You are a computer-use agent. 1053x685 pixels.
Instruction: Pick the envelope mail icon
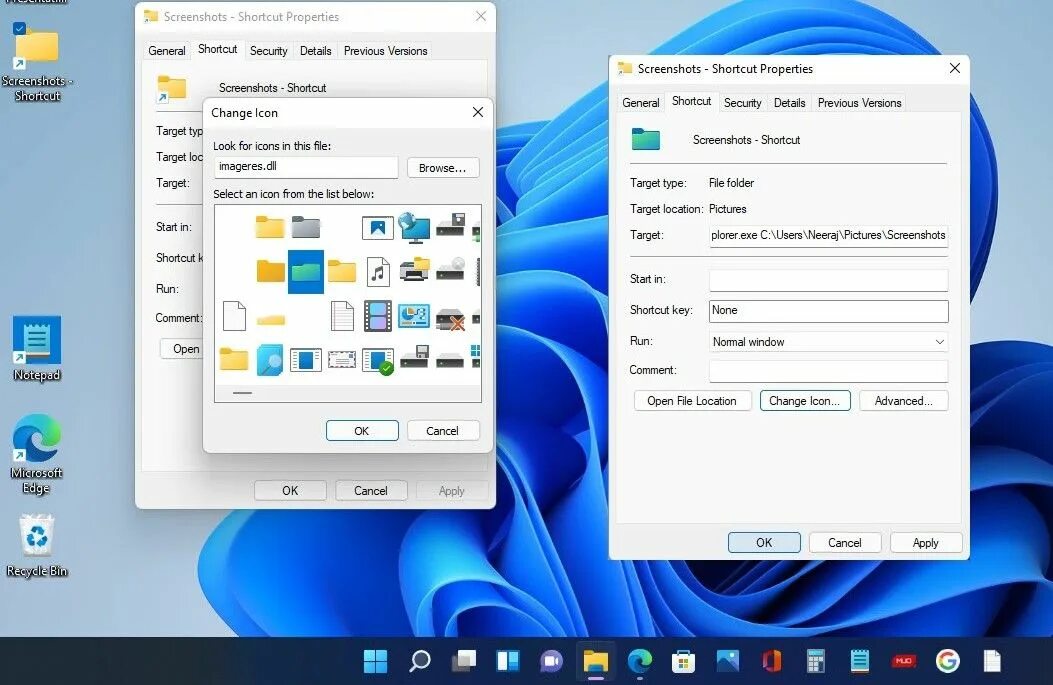[342, 361]
